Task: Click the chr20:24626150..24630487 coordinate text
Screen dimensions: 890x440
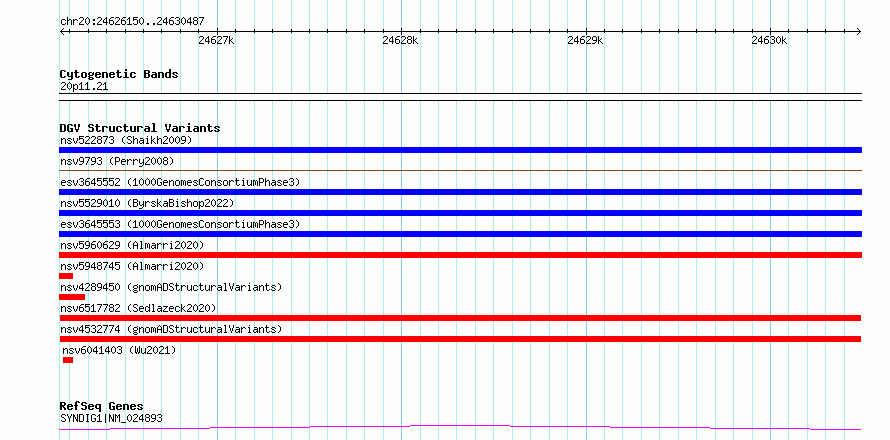Action: [132, 22]
